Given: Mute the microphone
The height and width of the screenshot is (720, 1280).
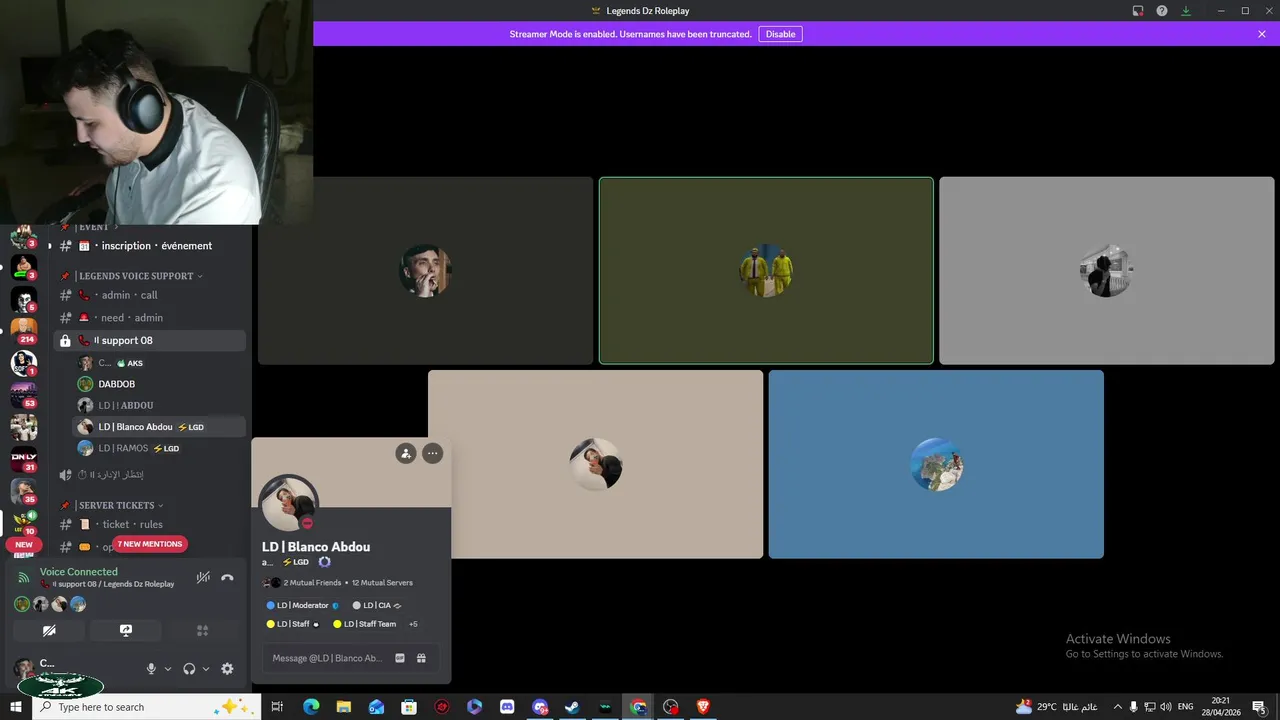Looking at the screenshot, I should [152, 669].
